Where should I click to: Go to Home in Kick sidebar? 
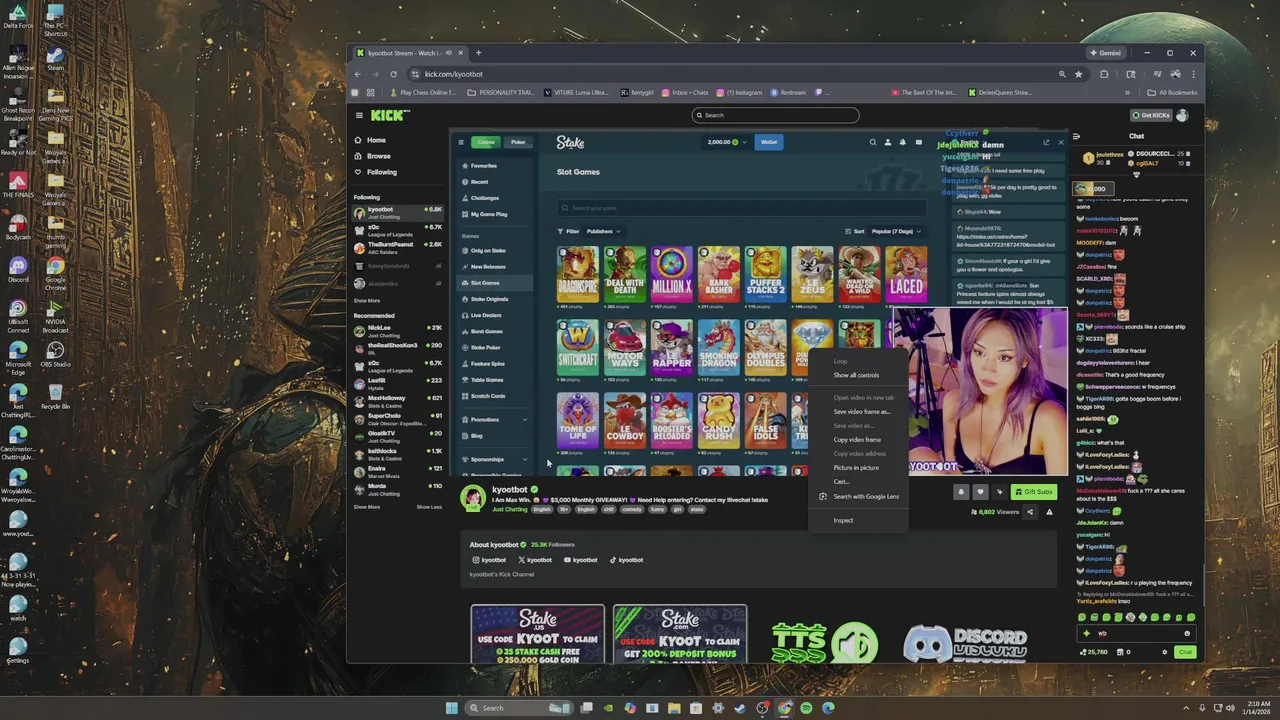click(x=376, y=140)
